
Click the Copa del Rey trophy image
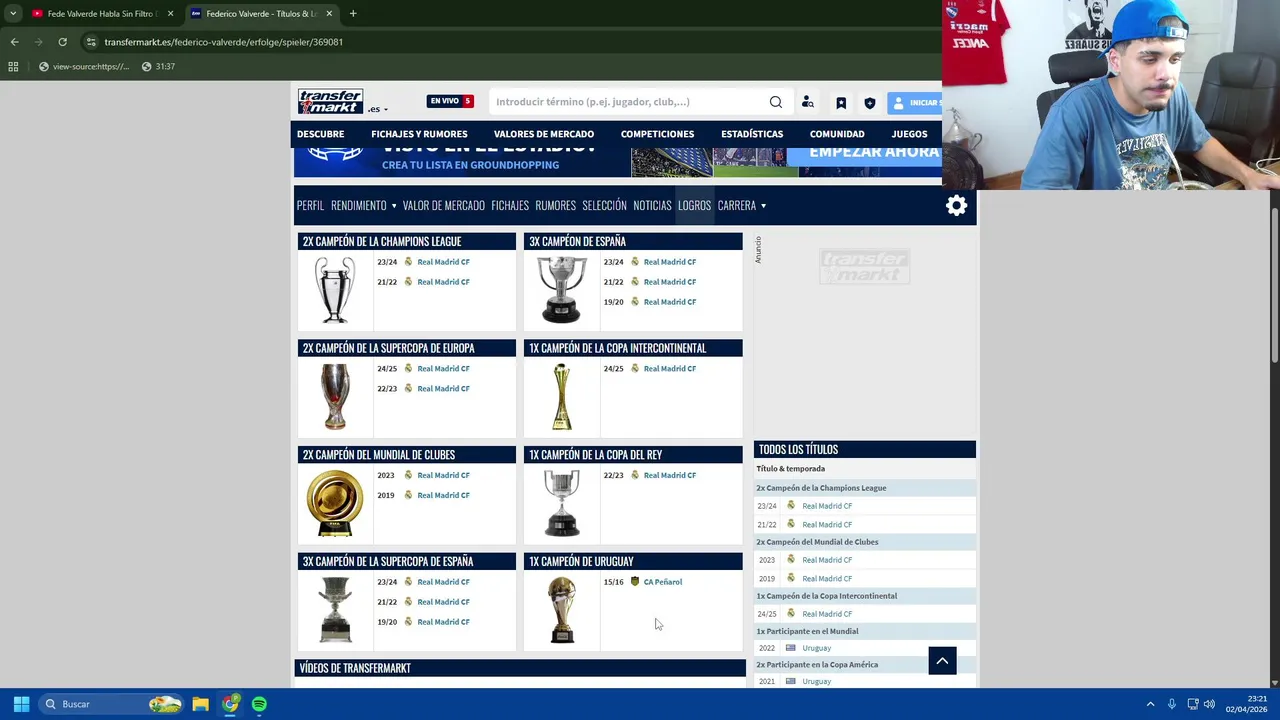[x=561, y=503]
